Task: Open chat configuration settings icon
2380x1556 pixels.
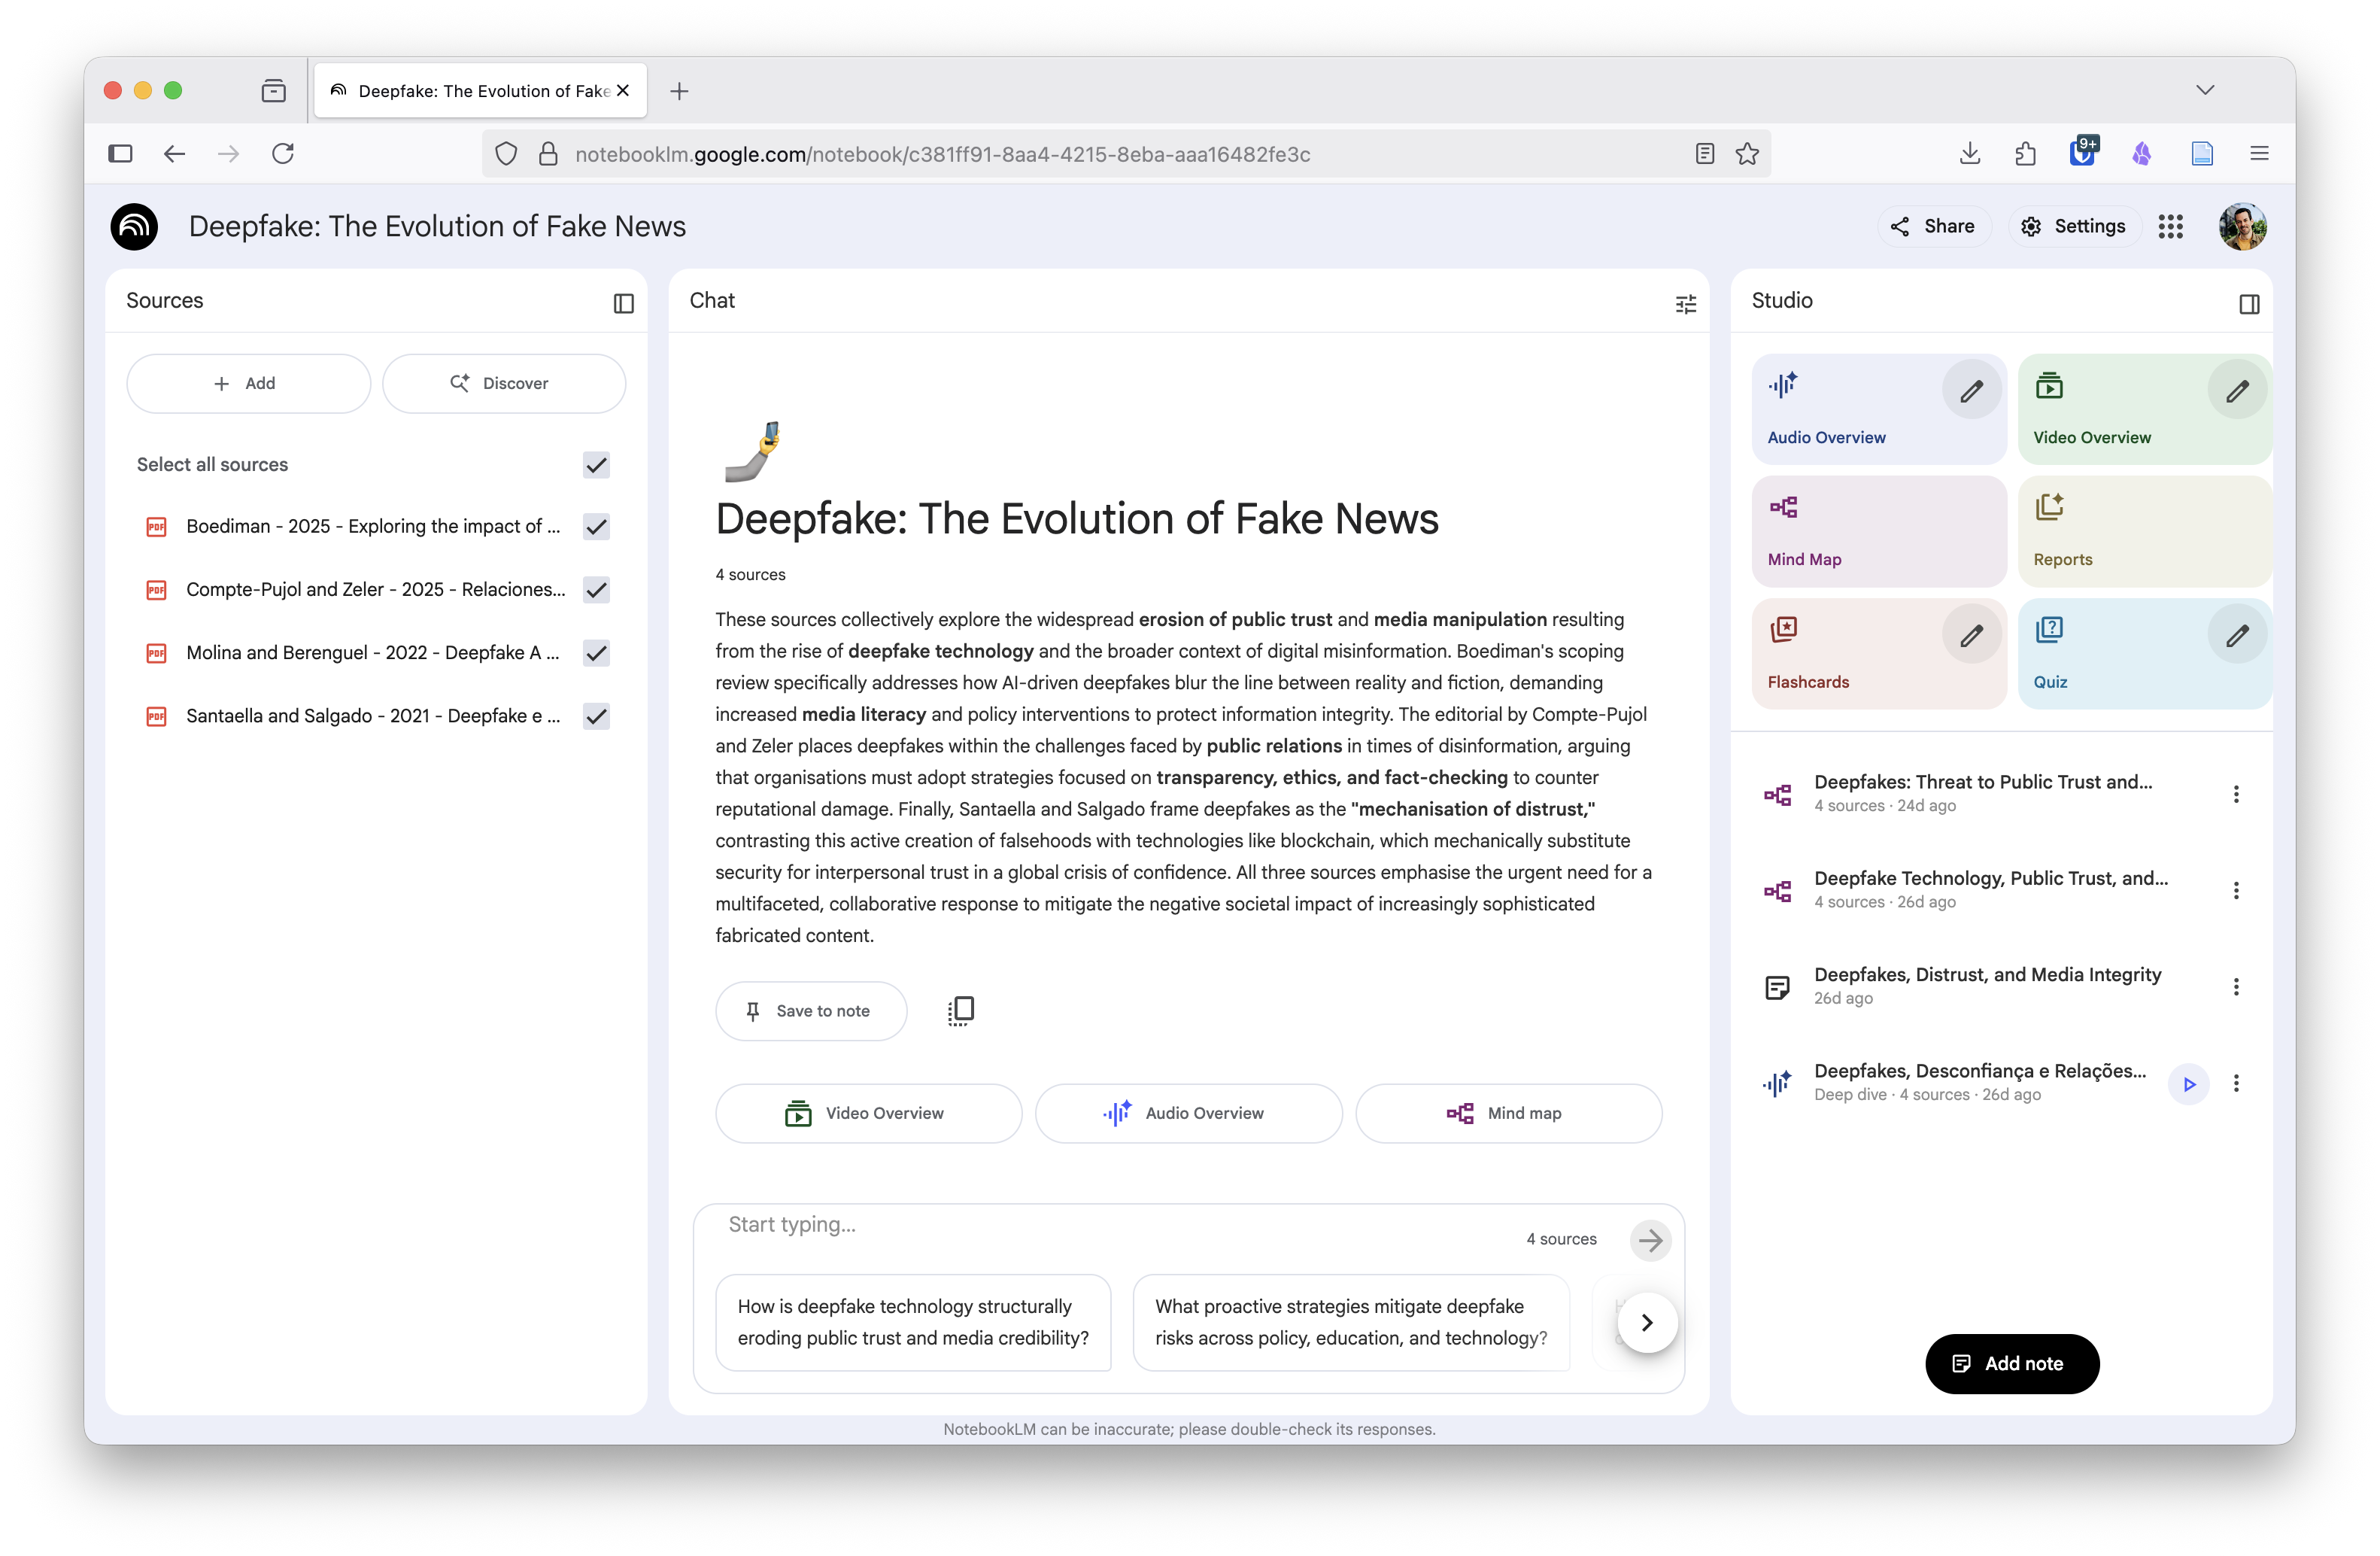Action: pos(1685,303)
